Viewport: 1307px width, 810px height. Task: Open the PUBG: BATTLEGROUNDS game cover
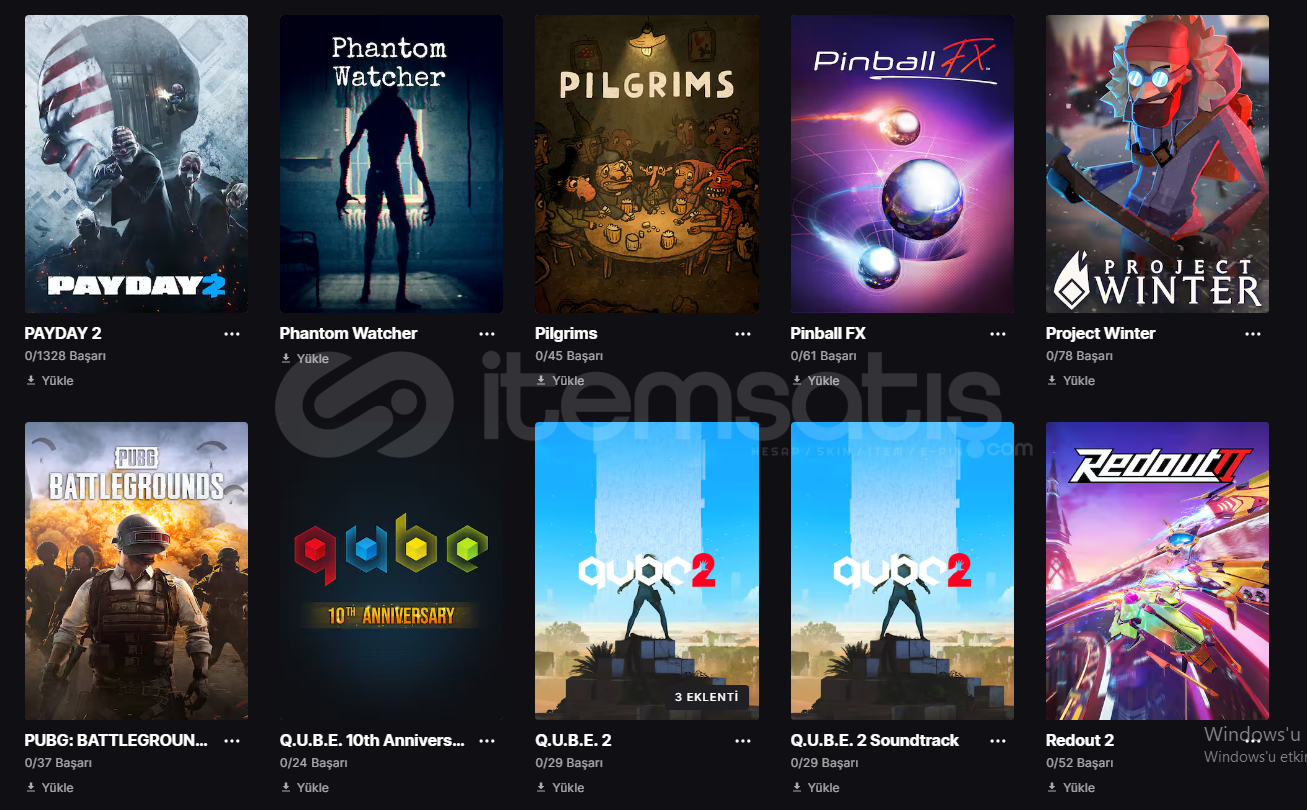[x=136, y=571]
